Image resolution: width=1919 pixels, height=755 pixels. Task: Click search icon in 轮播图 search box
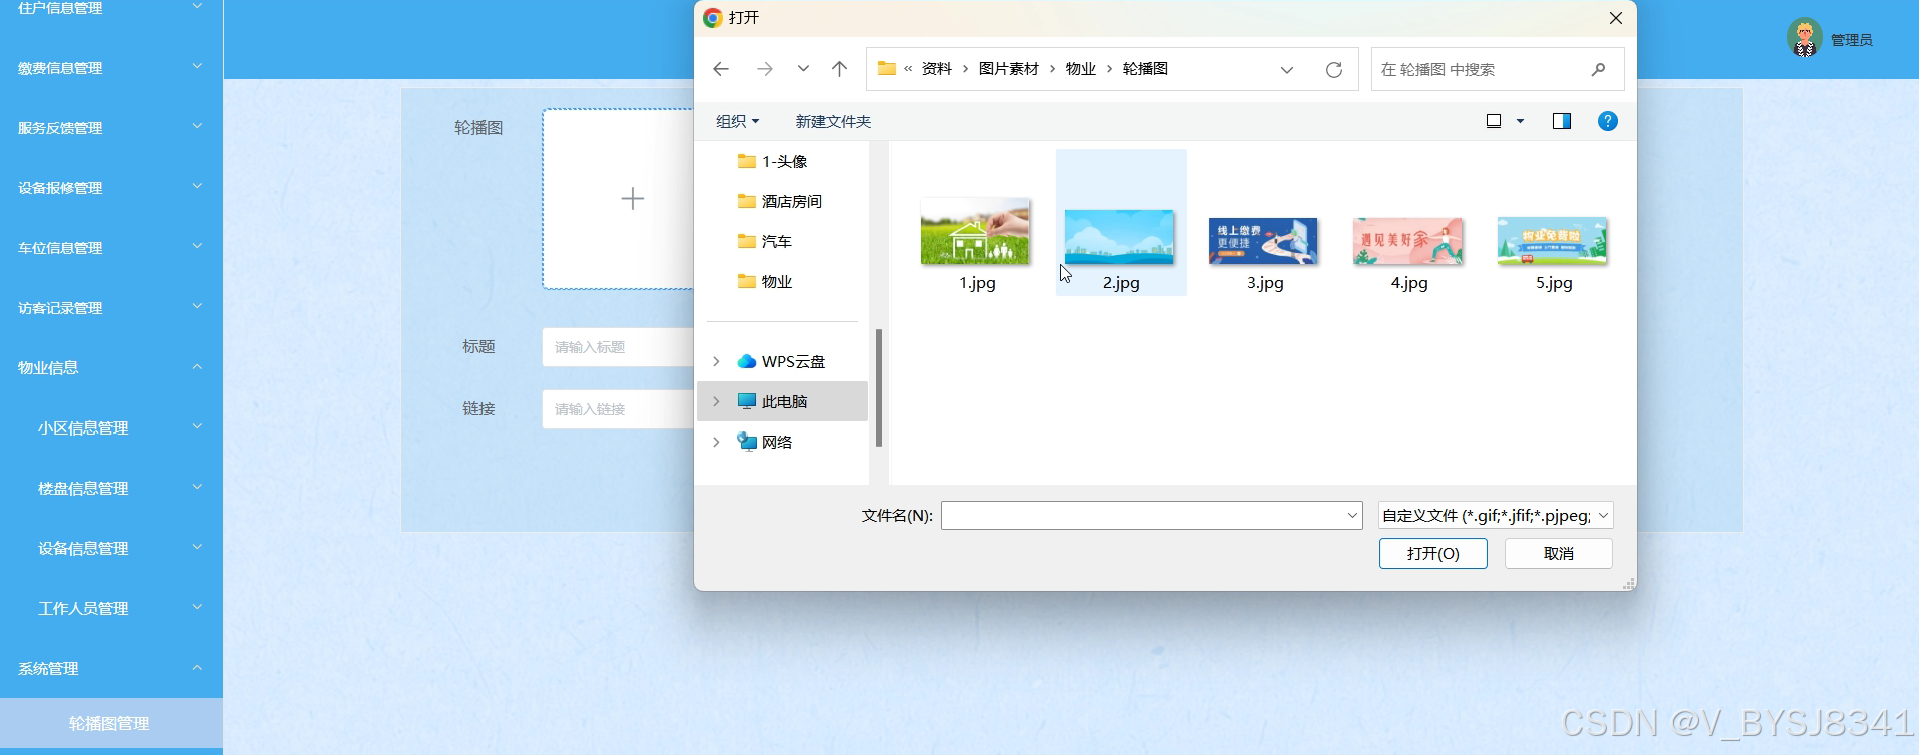(x=1598, y=69)
